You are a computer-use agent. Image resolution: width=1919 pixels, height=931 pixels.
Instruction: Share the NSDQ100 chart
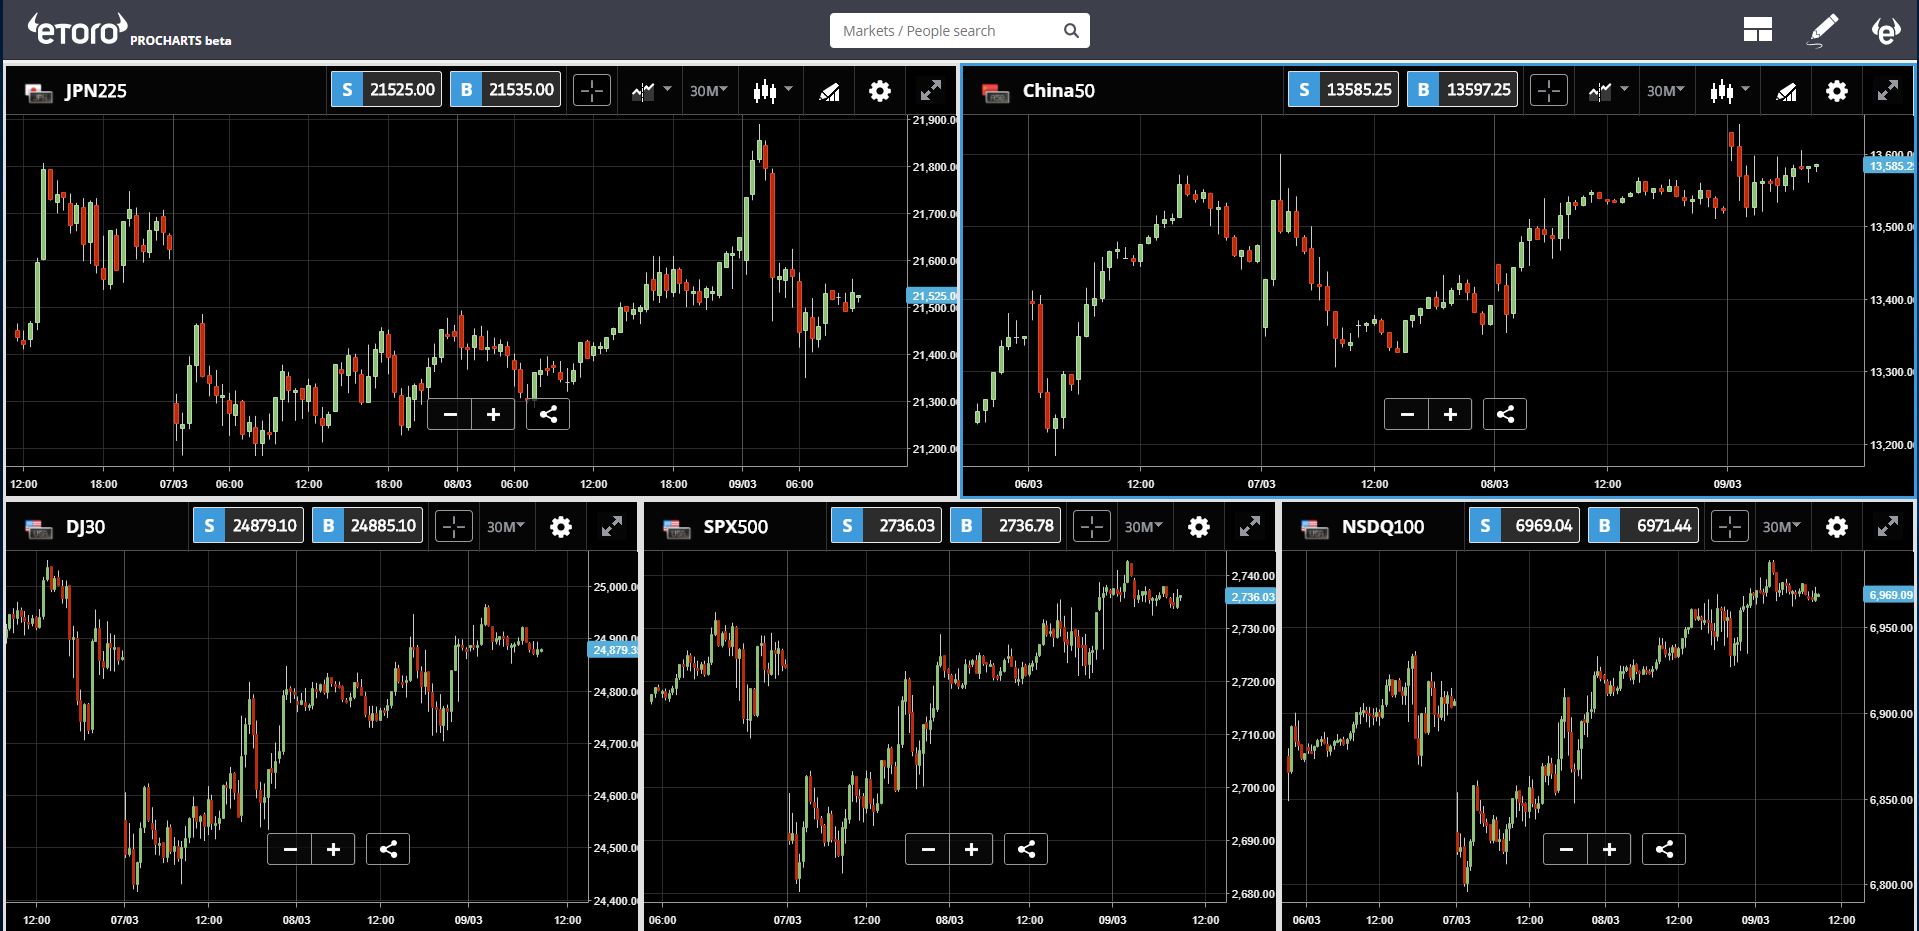pyautogui.click(x=1664, y=849)
